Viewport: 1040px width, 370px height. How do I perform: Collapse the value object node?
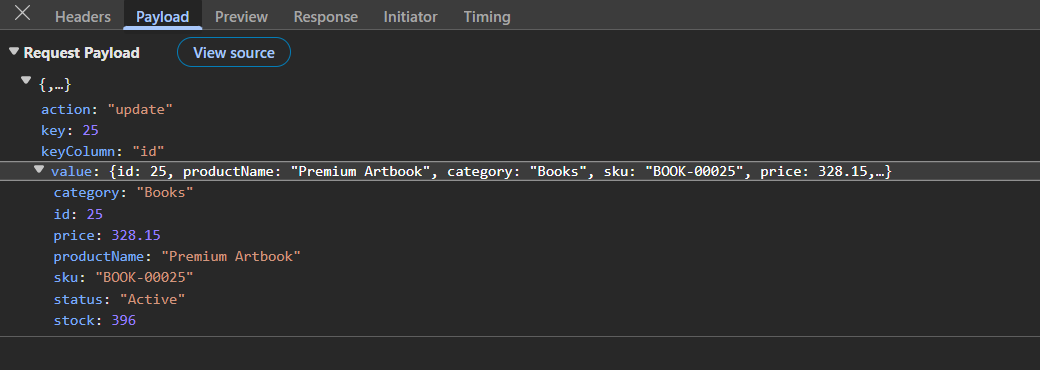click(x=39, y=170)
